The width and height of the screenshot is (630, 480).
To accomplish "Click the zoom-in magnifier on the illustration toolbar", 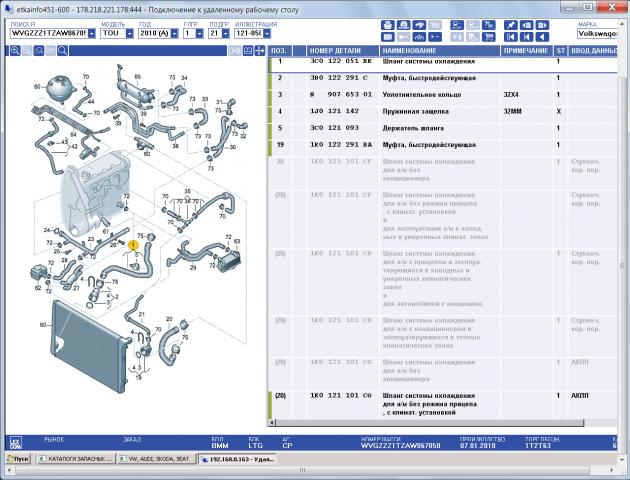I will (15, 51).
